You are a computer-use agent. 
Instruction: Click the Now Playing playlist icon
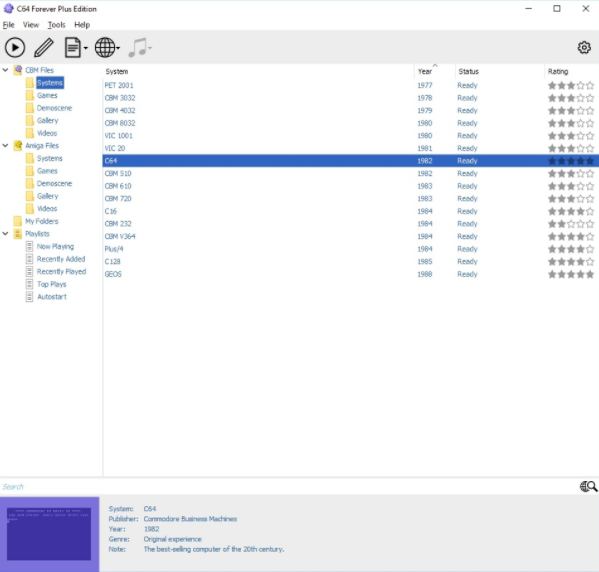(x=29, y=246)
